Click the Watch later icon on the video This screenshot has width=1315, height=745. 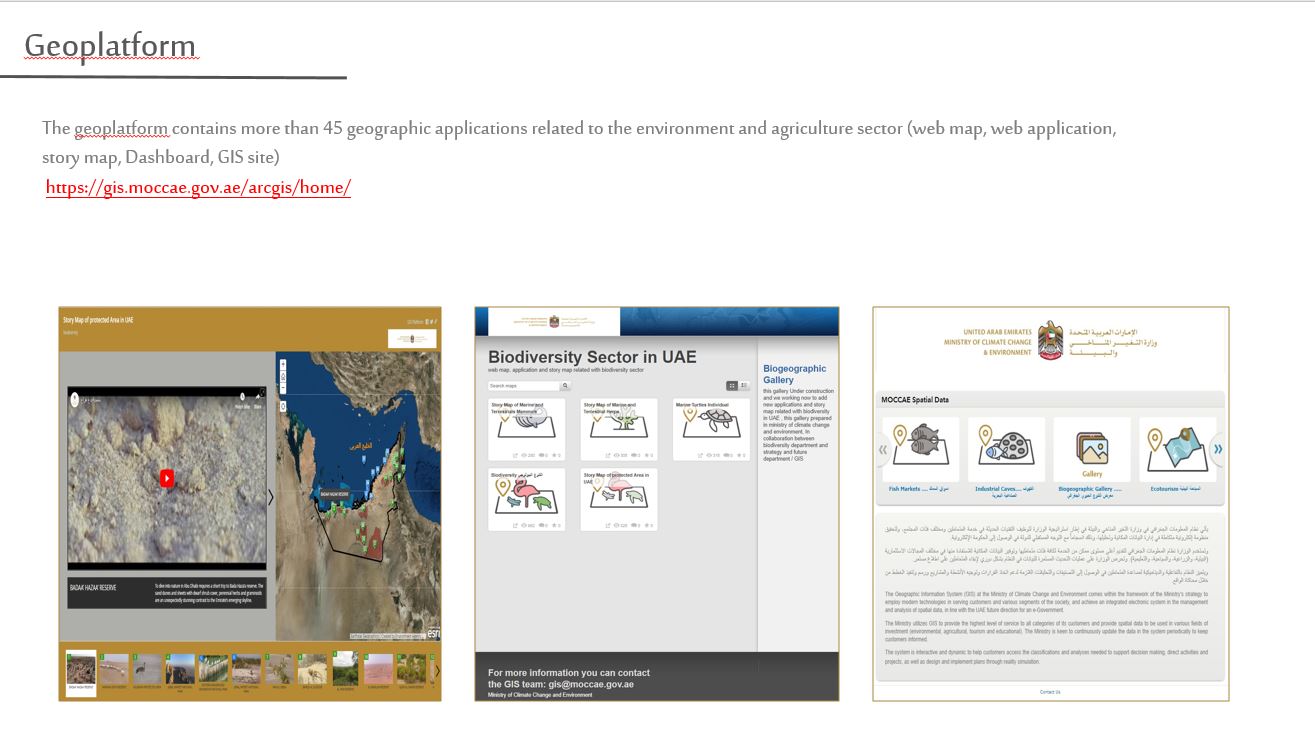[x=242, y=399]
